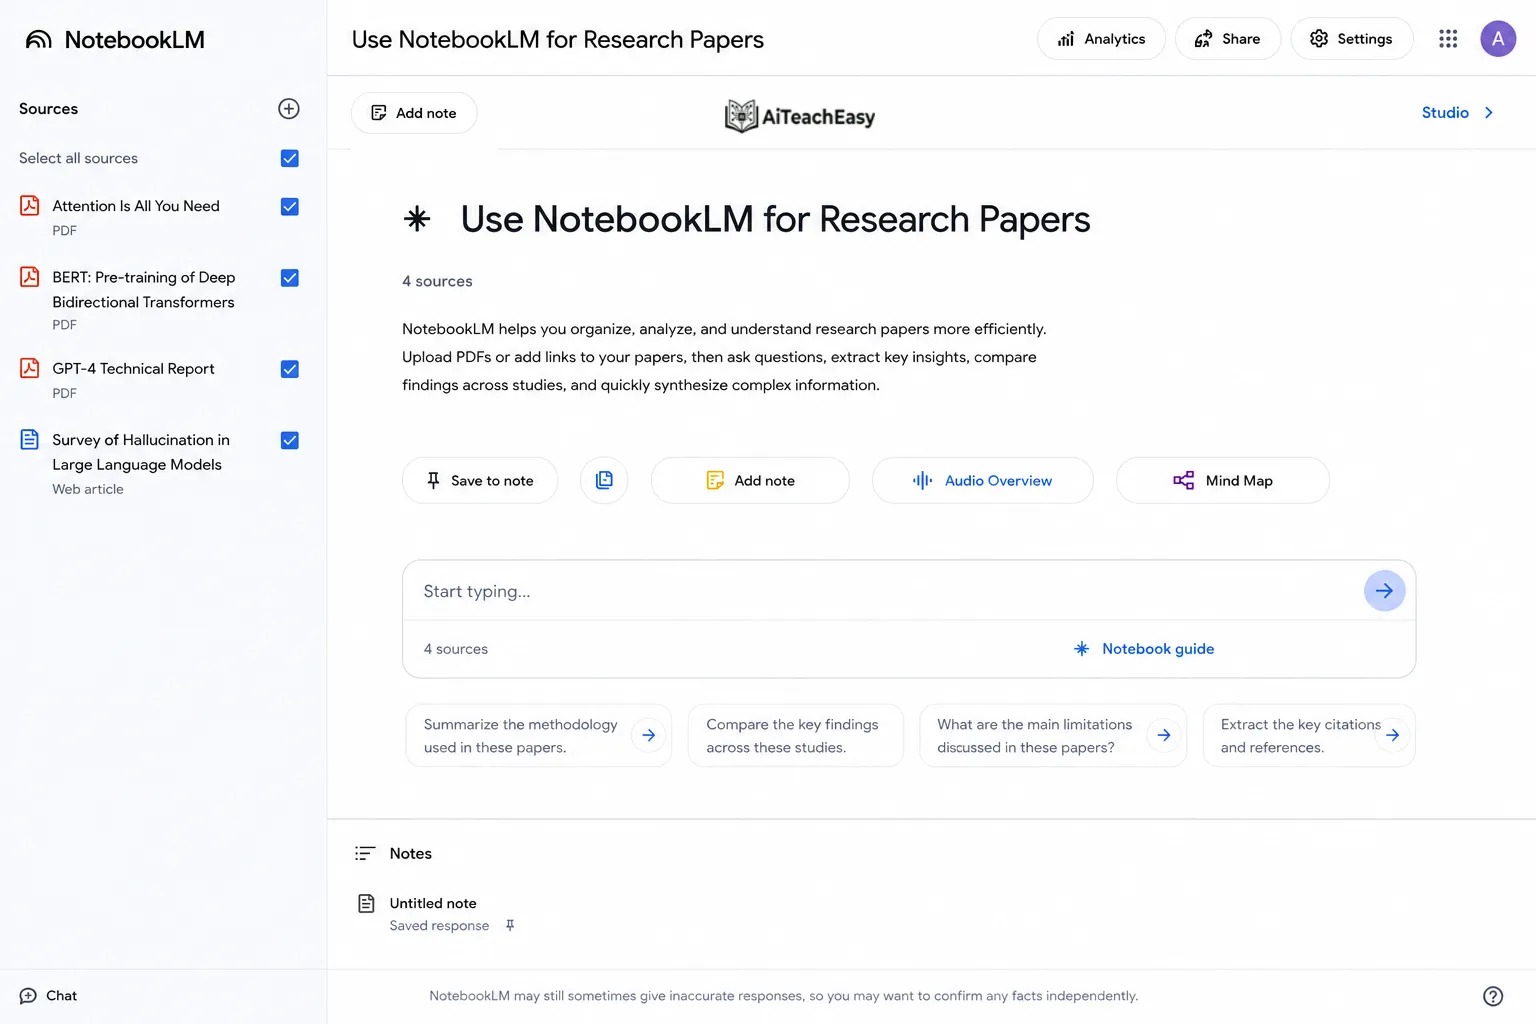Click '4 sources' label under title
This screenshot has height=1024, width=1536.
(x=437, y=281)
